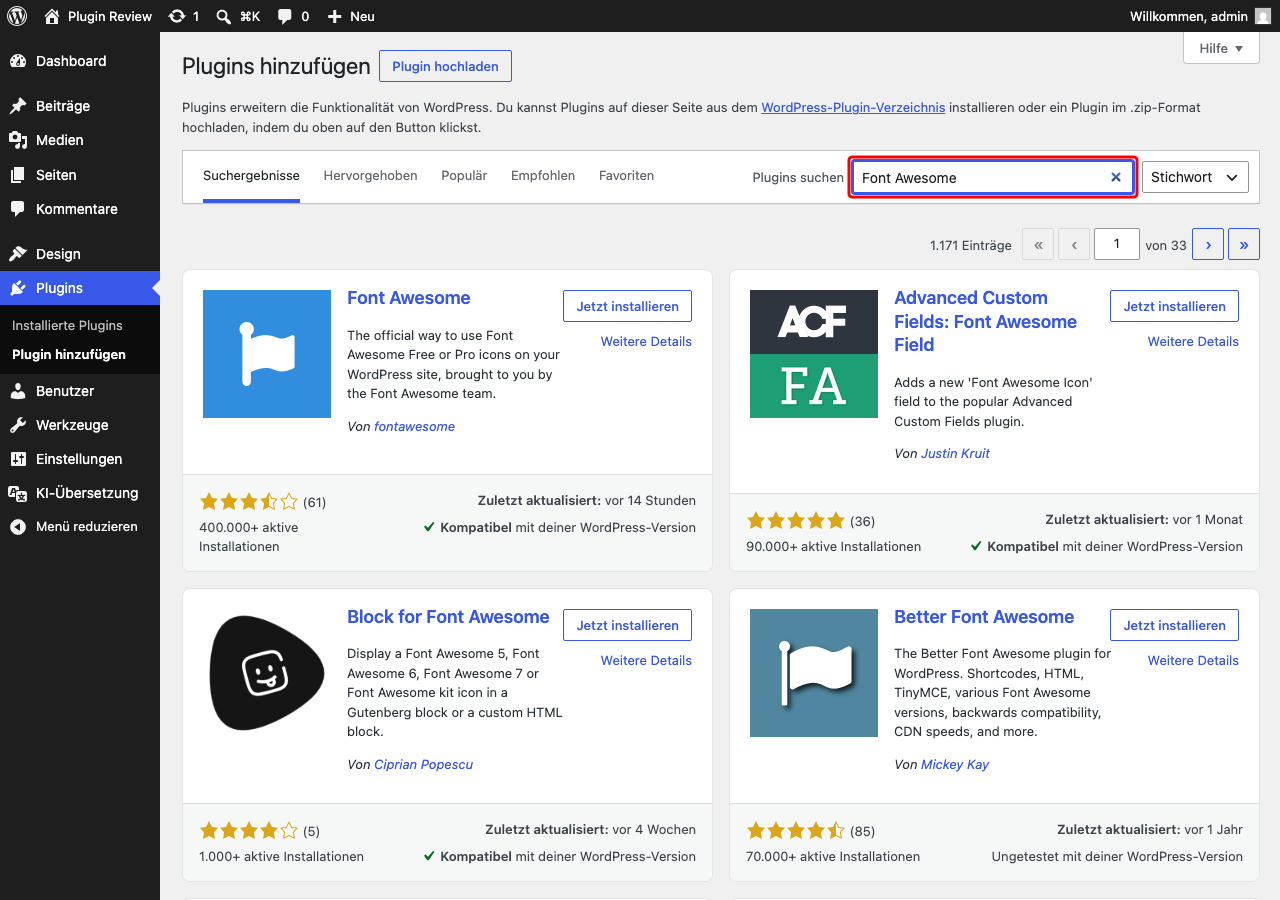Click the 400.000+ aktive Installationen text
The image size is (1280, 900).
pos(249,537)
